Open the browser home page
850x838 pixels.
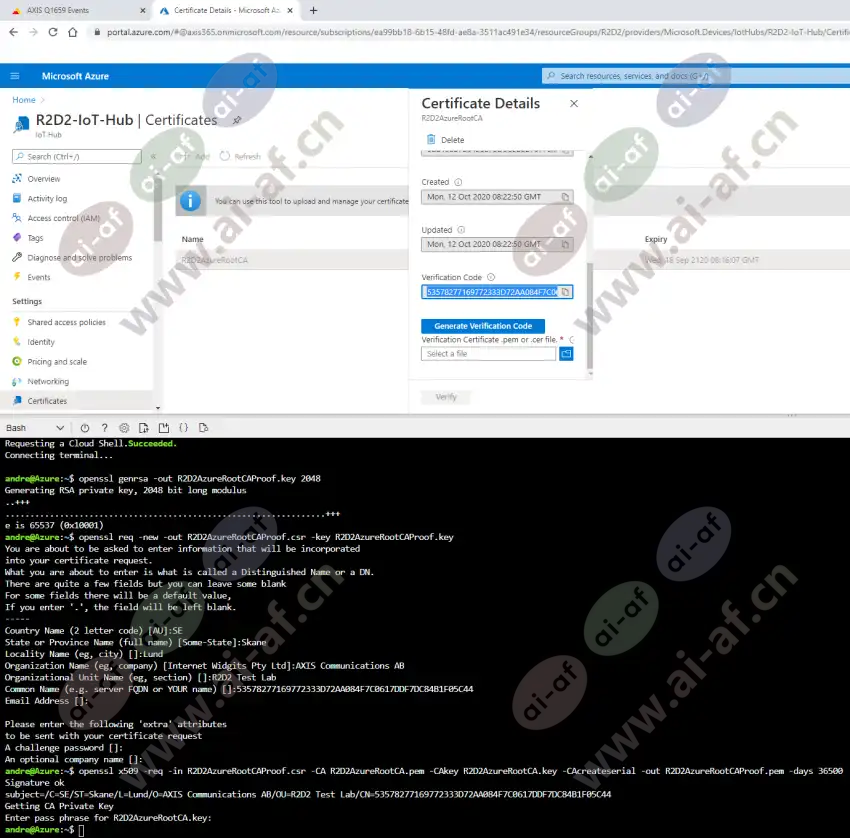73,32
